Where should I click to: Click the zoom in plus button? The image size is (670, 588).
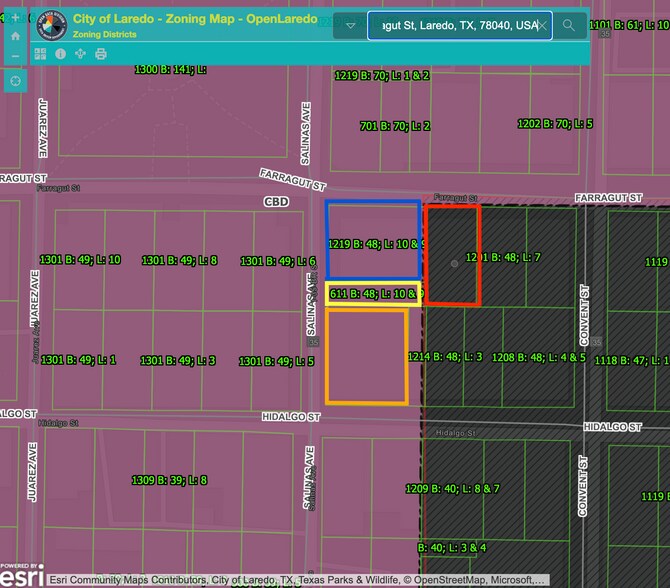click(15, 18)
